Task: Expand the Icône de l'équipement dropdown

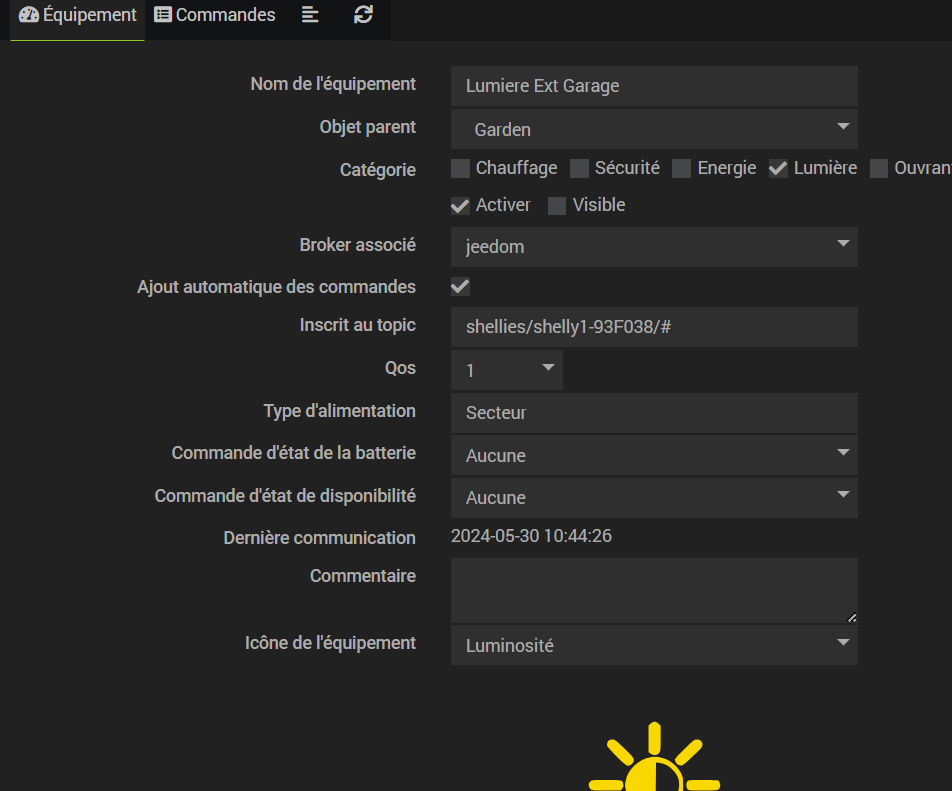Action: [x=654, y=645]
